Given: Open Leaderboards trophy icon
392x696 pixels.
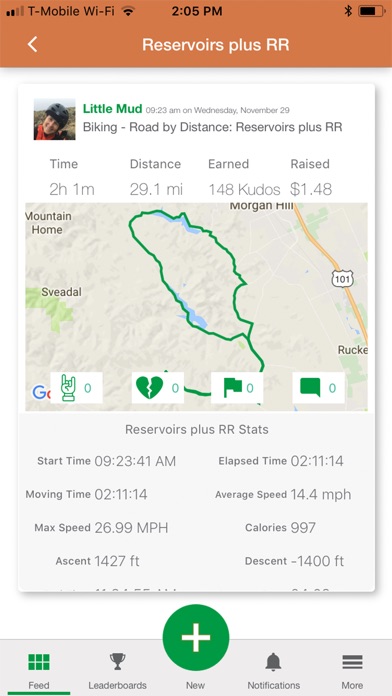Looking at the screenshot, I should pos(118,662).
